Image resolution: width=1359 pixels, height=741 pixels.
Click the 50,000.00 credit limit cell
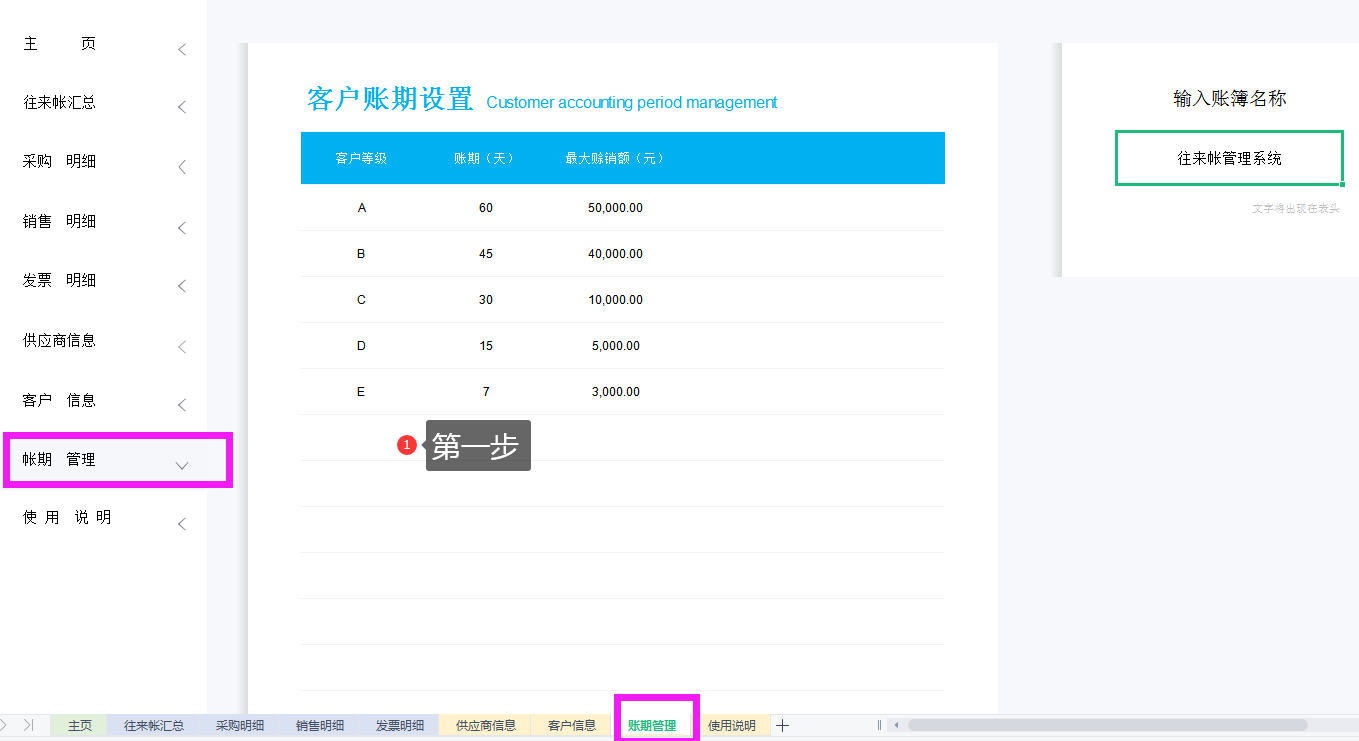coord(615,207)
